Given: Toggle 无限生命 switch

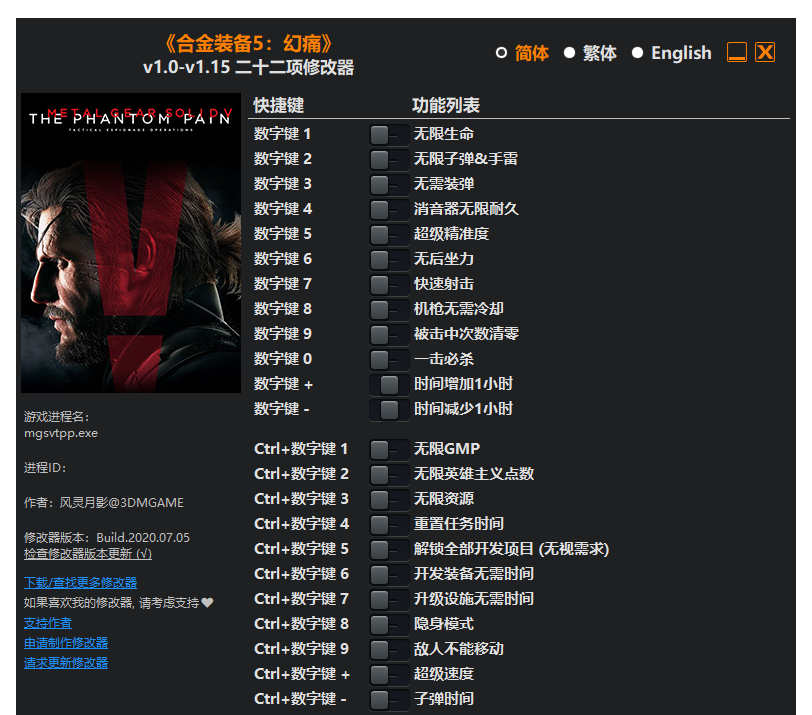Looking at the screenshot, I should 389,135.
